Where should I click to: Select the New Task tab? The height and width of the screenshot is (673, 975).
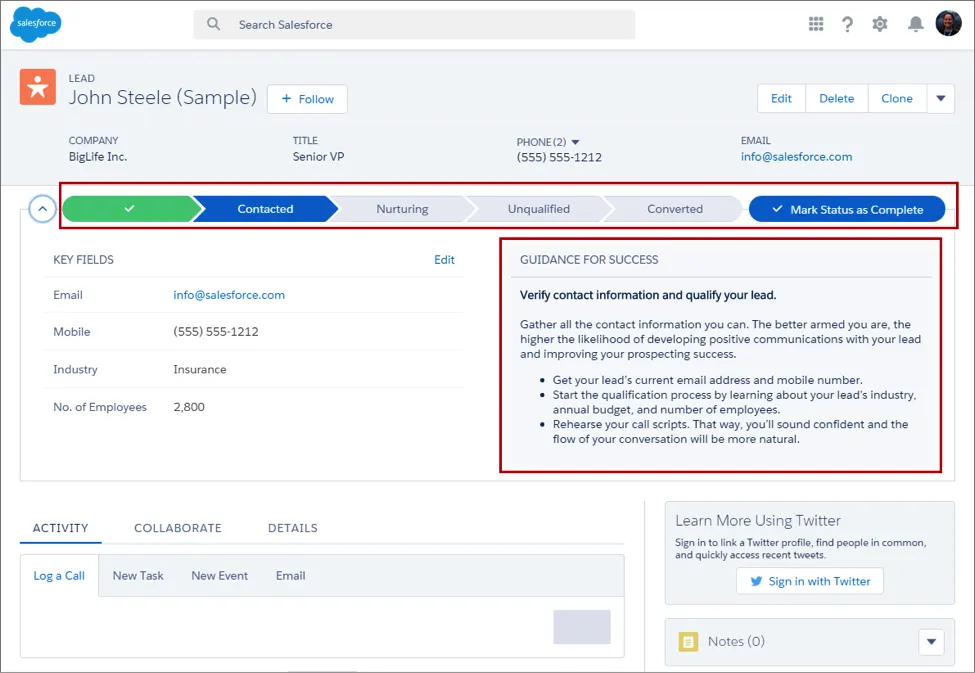138,576
